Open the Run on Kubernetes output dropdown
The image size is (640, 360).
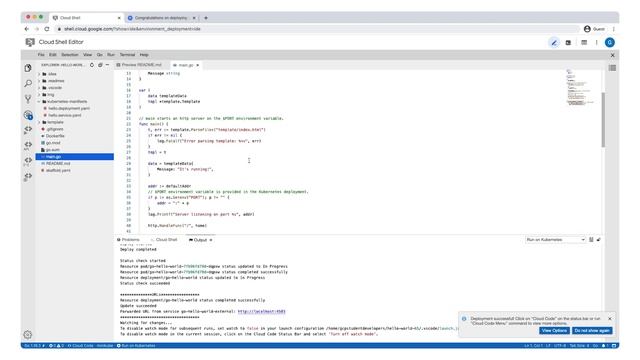pos(555,240)
